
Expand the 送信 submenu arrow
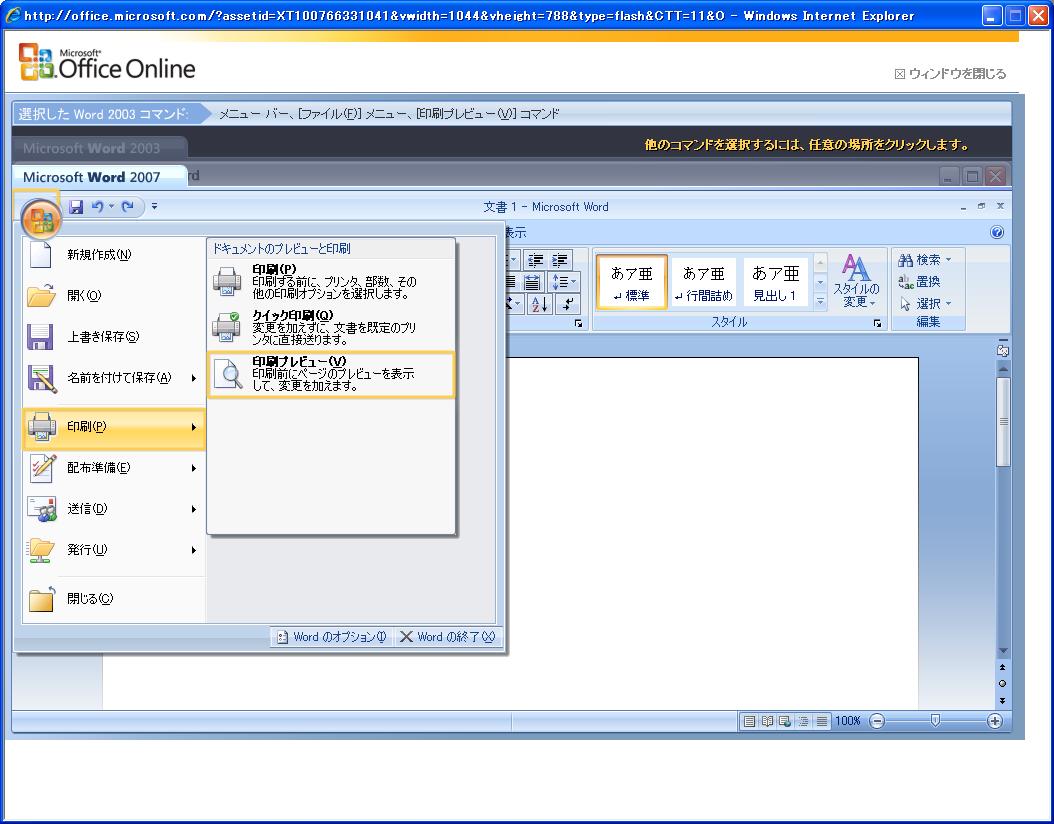pyautogui.click(x=194, y=509)
